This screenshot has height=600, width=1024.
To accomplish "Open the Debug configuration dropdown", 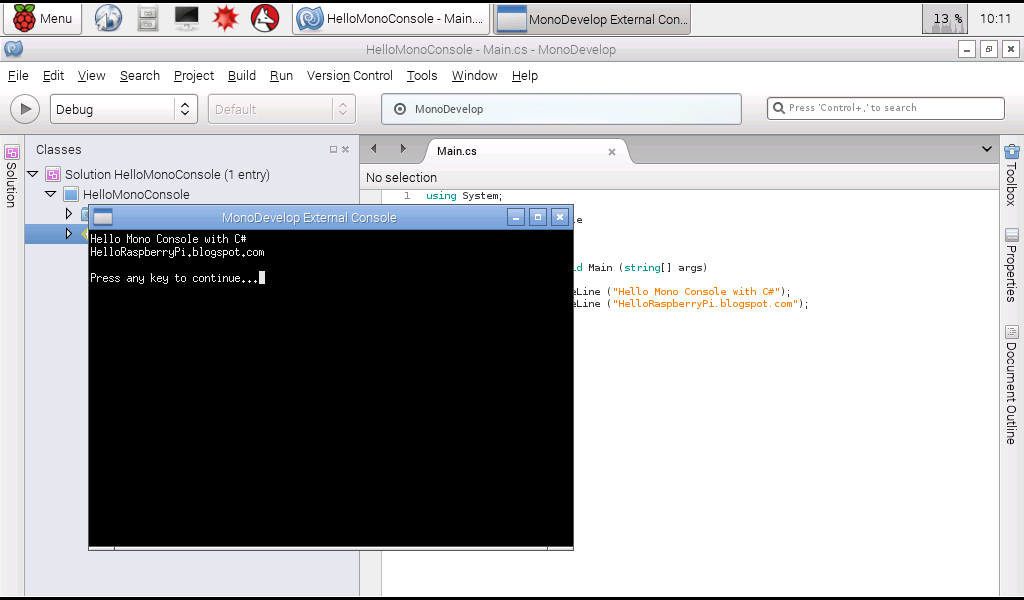I will (x=124, y=109).
